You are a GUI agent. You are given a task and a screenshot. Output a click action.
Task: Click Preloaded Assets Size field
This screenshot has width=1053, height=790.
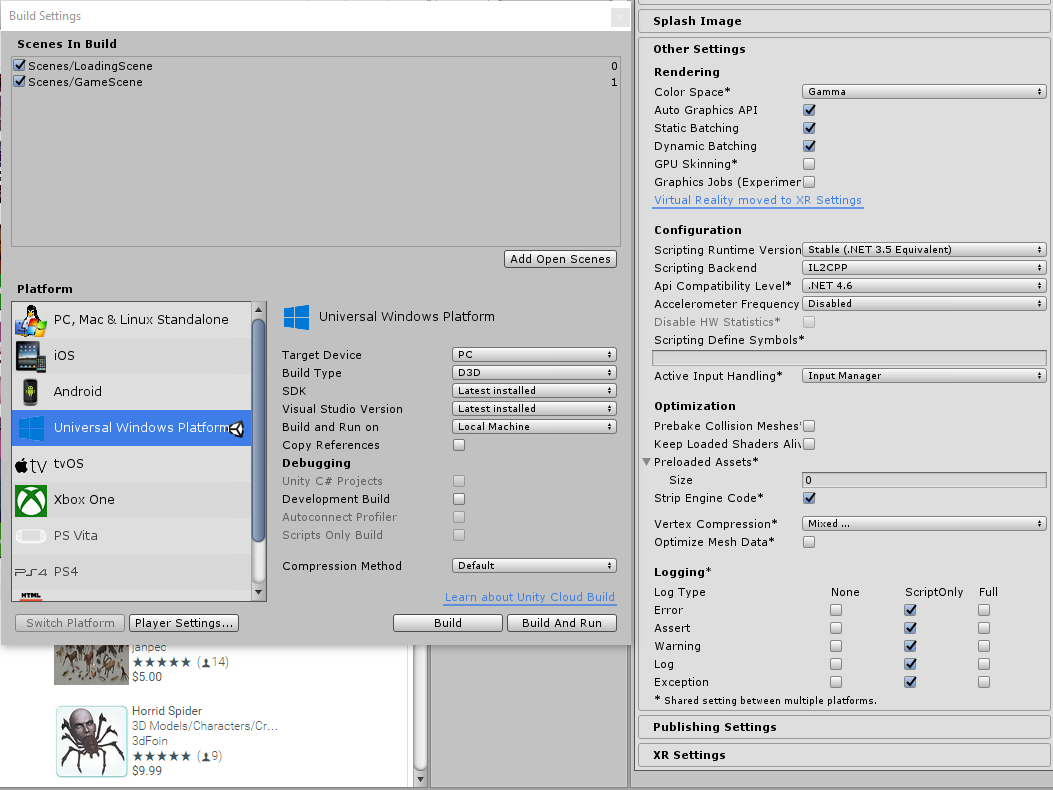click(924, 480)
